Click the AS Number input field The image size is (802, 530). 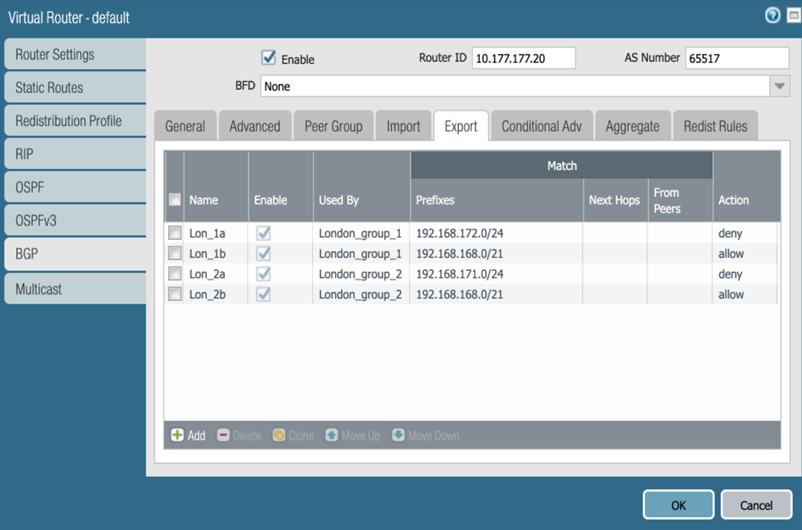[736, 58]
